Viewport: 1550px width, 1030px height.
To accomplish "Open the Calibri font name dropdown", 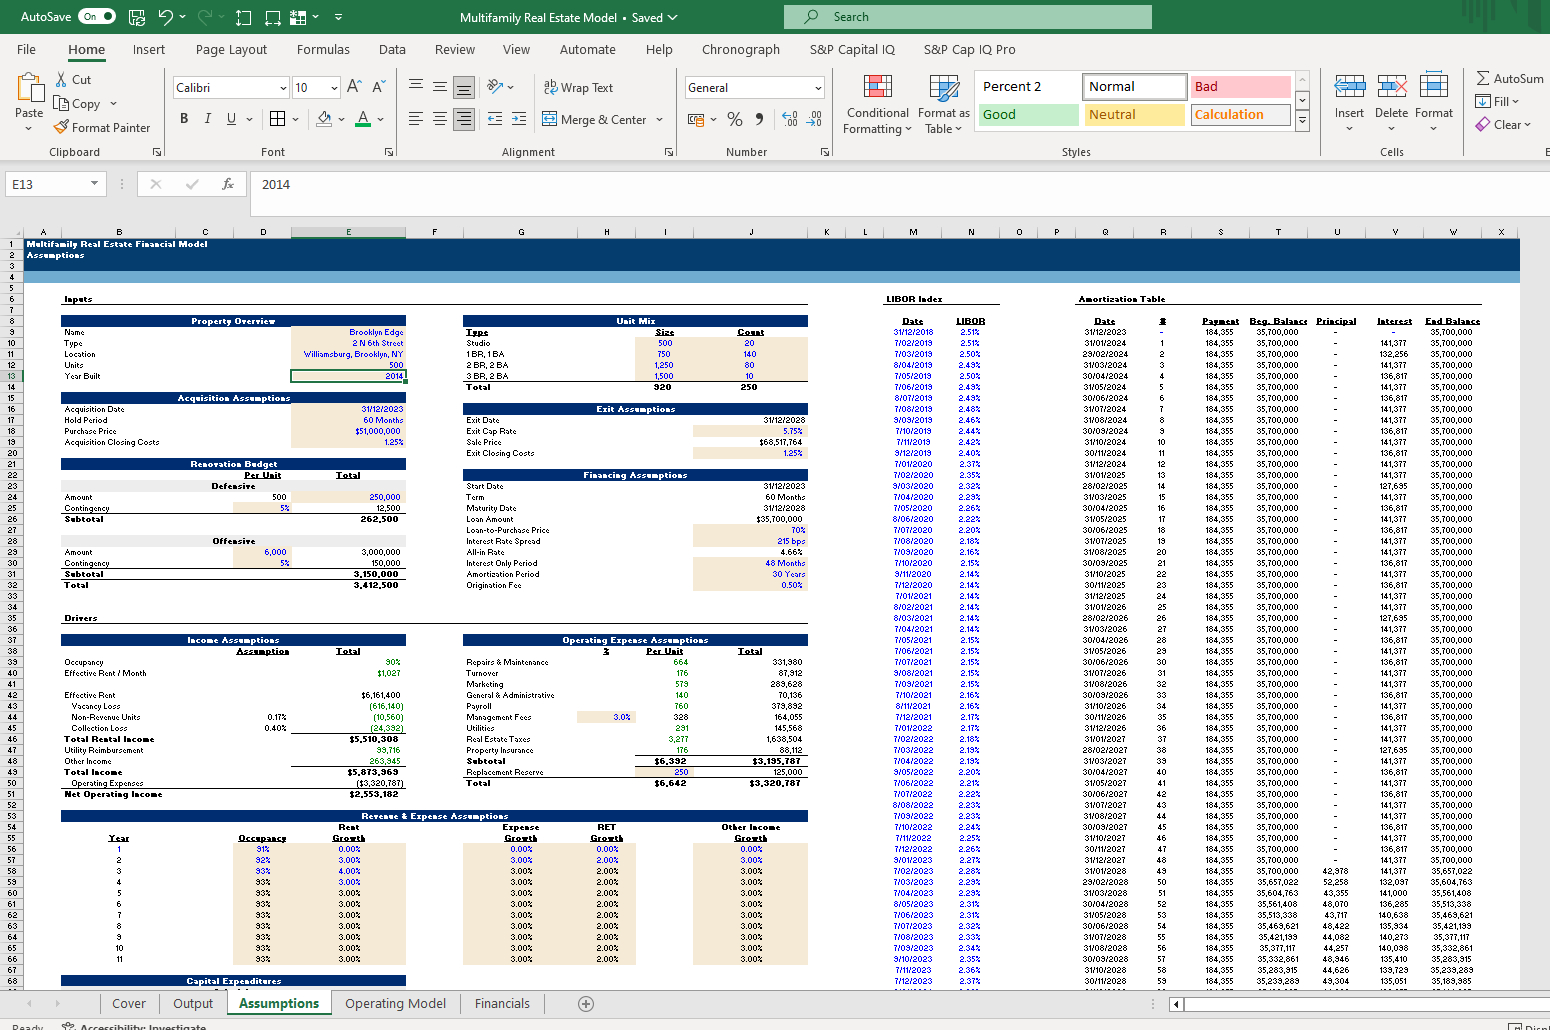I will pyautogui.click(x=283, y=88).
